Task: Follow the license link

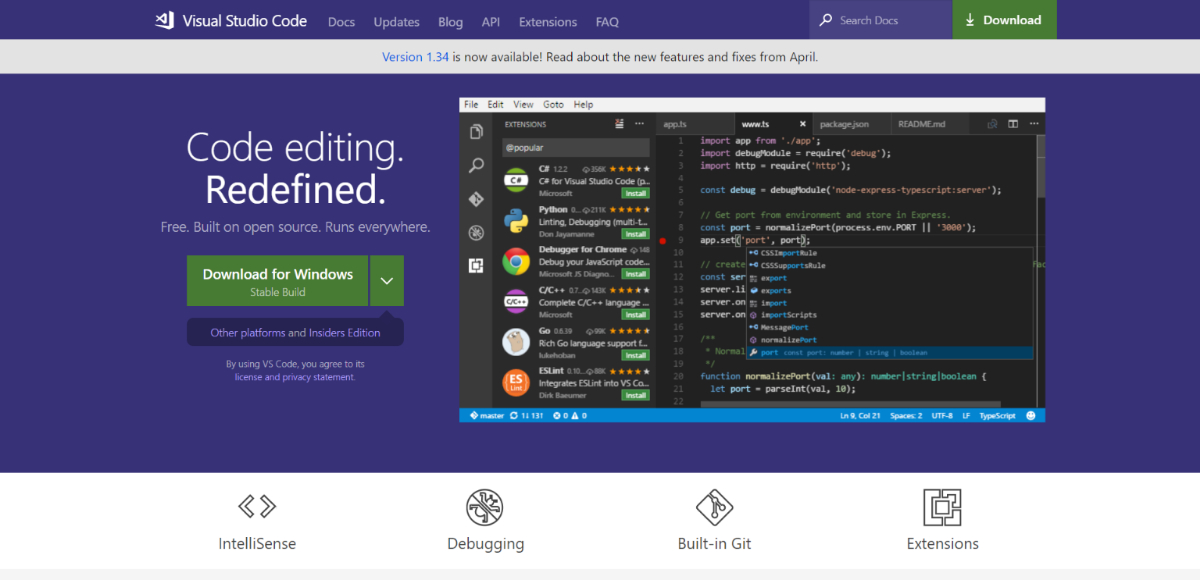Action: point(248,377)
